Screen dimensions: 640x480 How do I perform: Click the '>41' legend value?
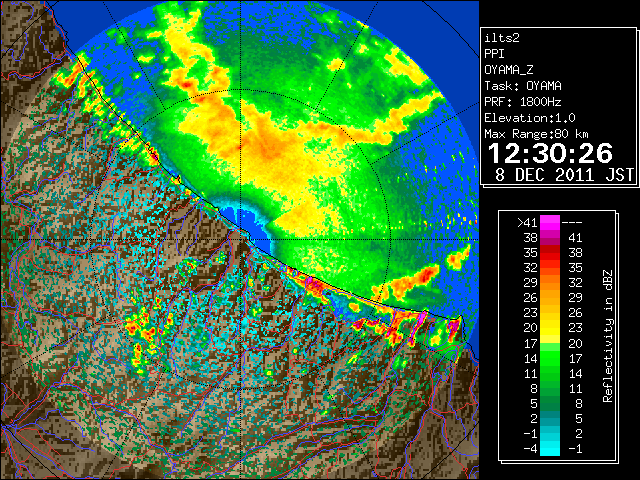click(527, 222)
